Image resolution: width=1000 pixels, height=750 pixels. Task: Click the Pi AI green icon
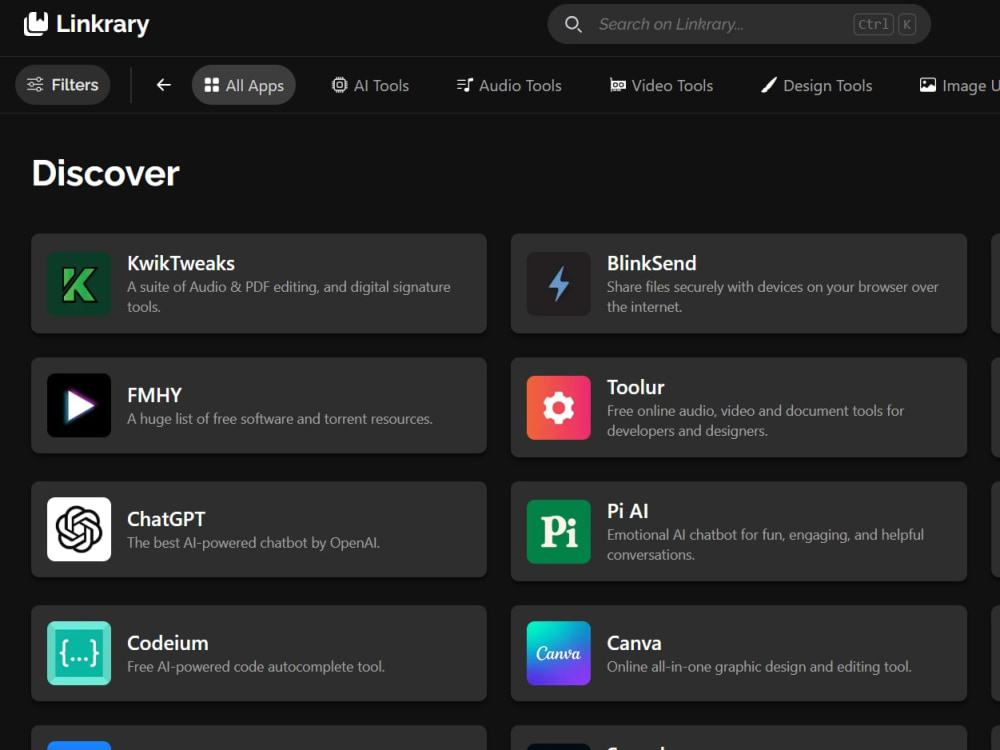(x=559, y=532)
